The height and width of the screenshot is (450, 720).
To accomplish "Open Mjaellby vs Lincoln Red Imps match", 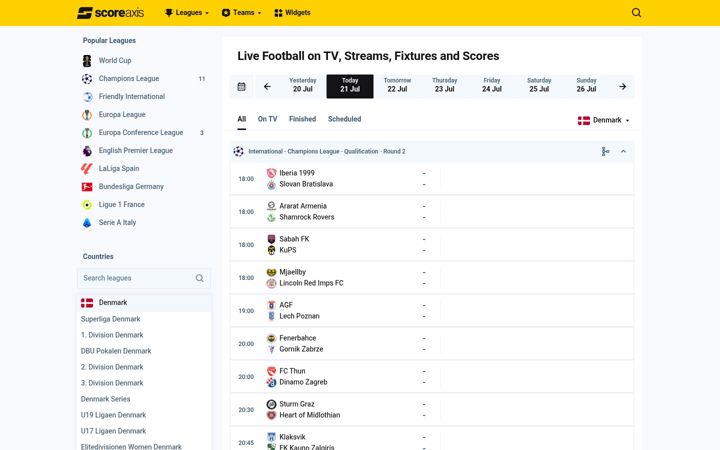I will click(432, 278).
